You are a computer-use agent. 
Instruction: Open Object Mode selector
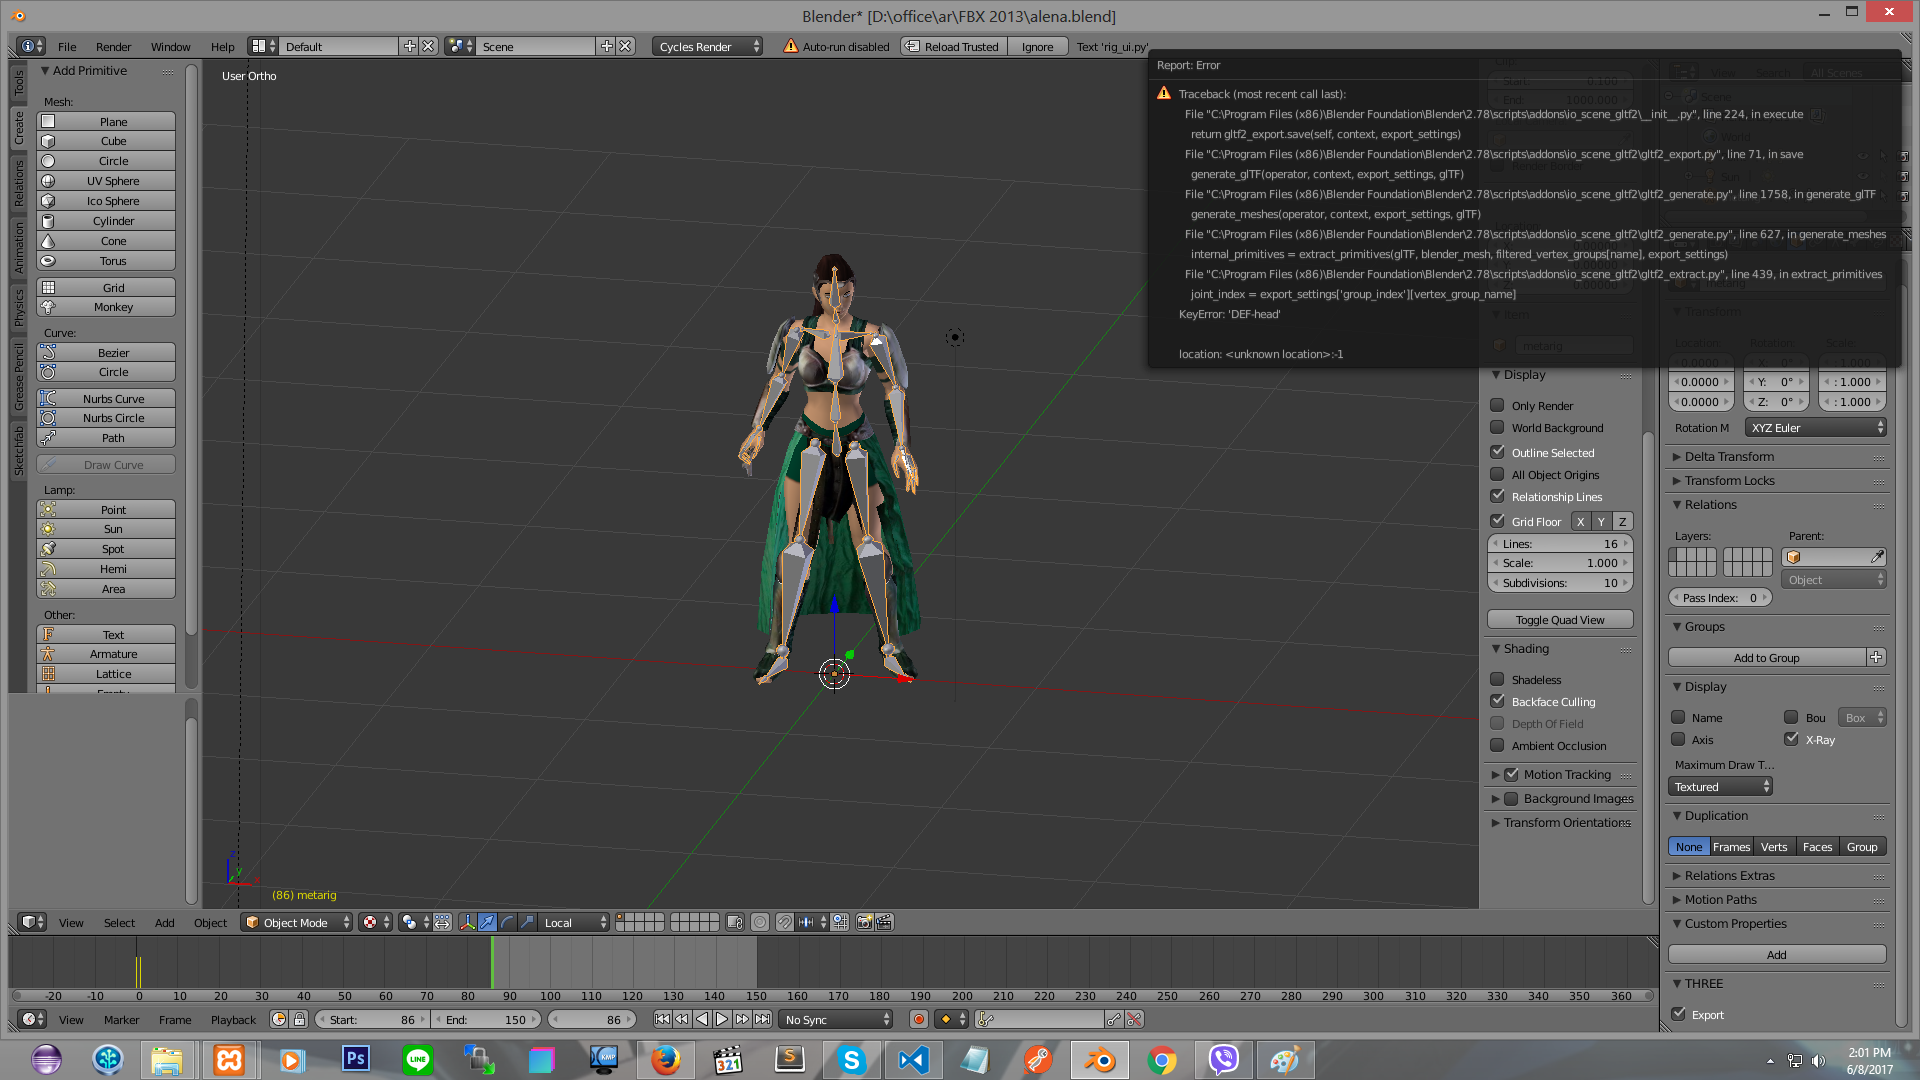pos(297,922)
